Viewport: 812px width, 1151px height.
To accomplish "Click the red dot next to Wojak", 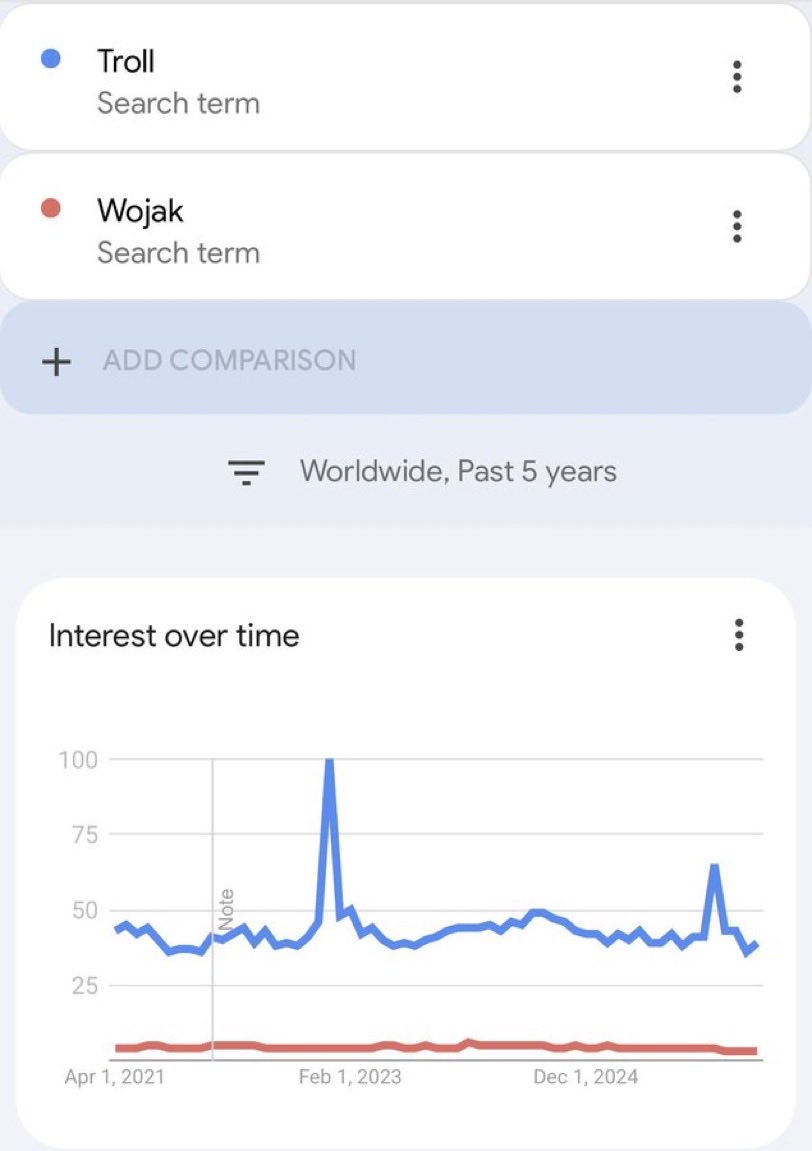I will 50,209.
